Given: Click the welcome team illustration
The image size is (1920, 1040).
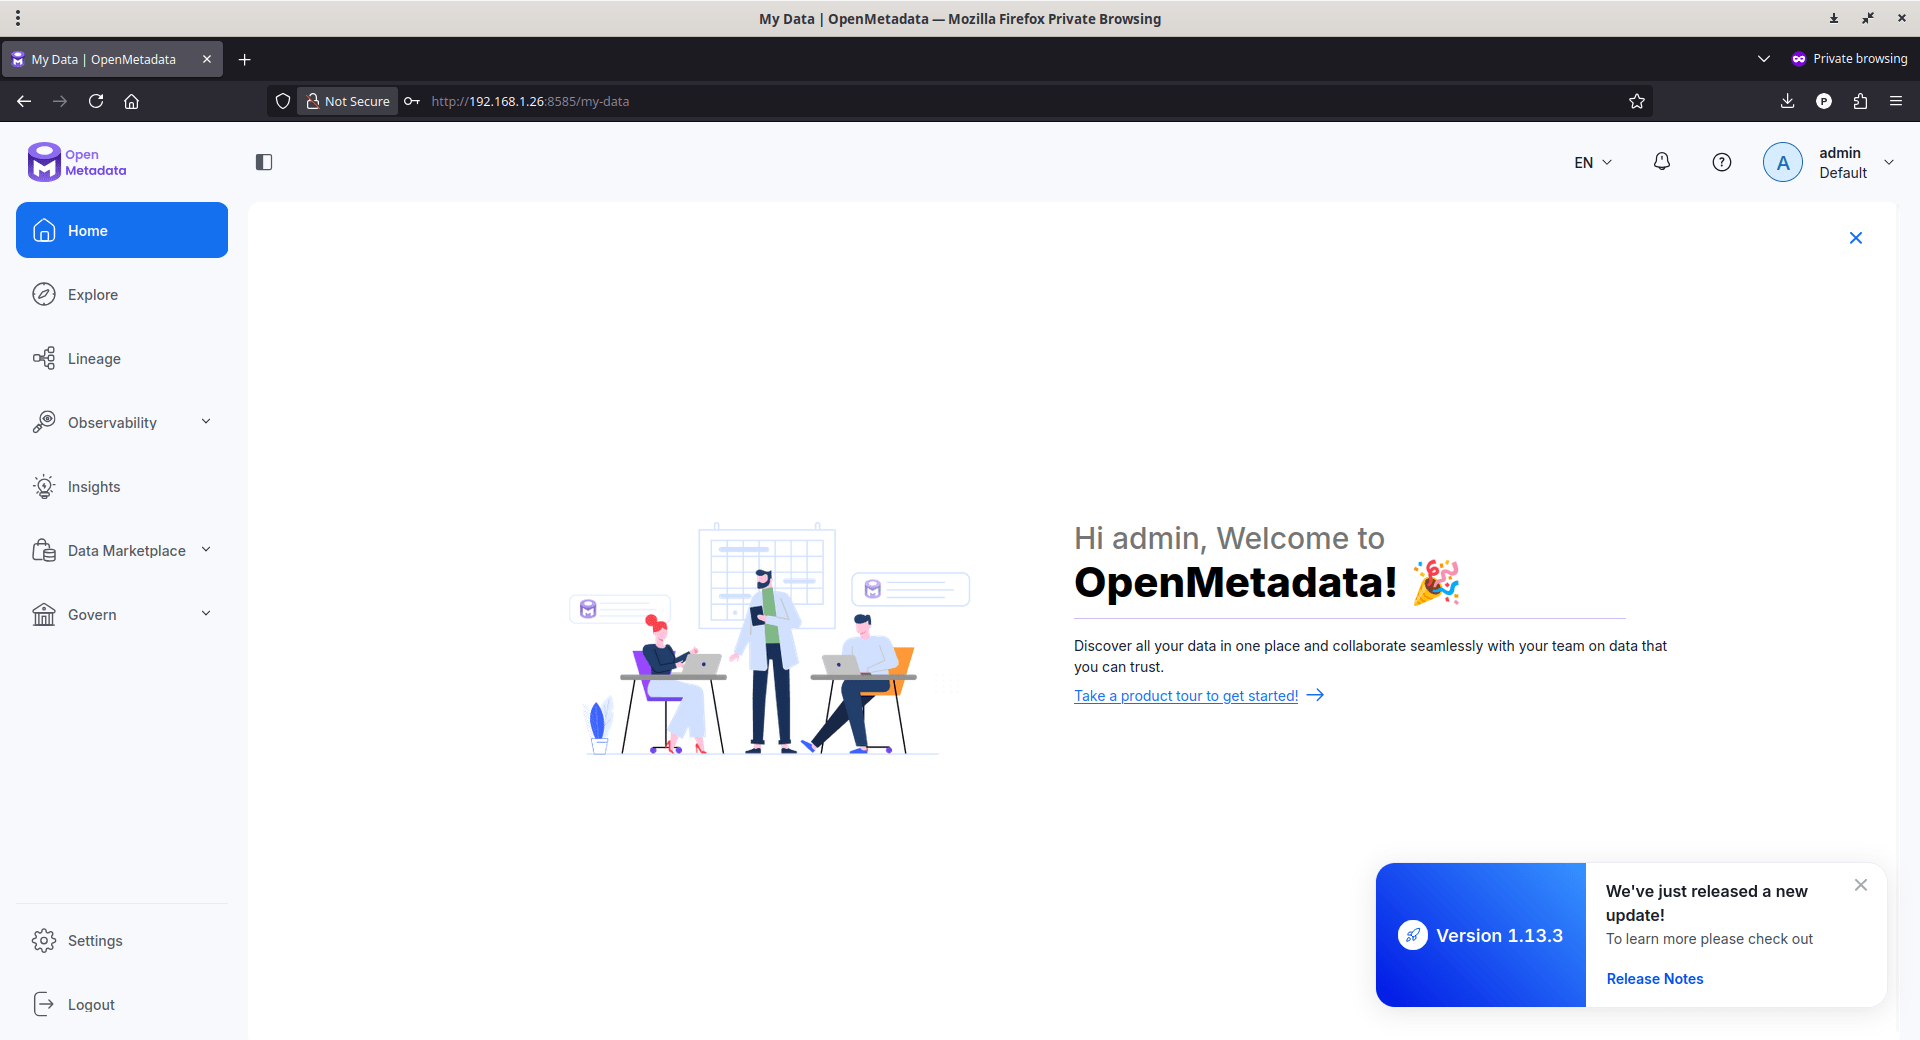Looking at the screenshot, I should coord(770,638).
